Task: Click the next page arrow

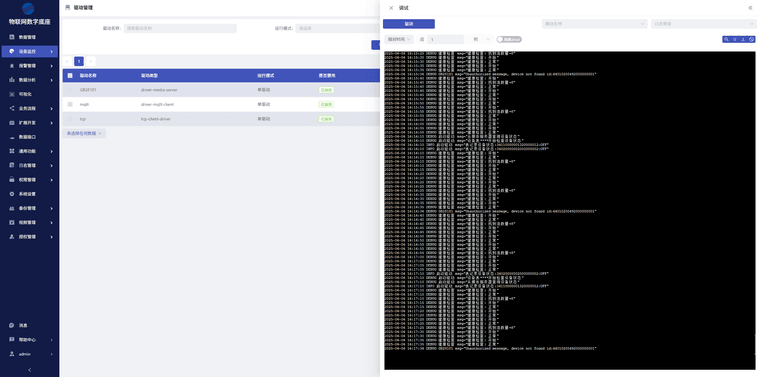Action: click(x=91, y=61)
